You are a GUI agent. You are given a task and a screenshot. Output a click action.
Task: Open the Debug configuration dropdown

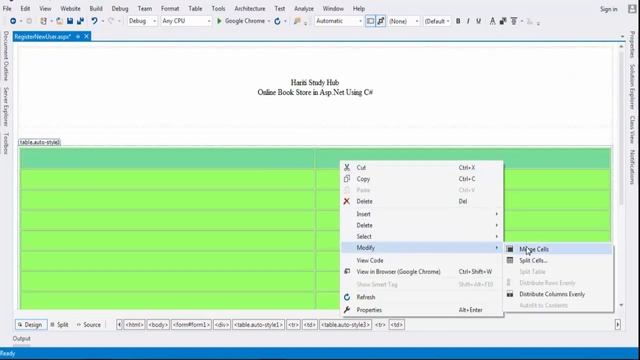coord(142,21)
